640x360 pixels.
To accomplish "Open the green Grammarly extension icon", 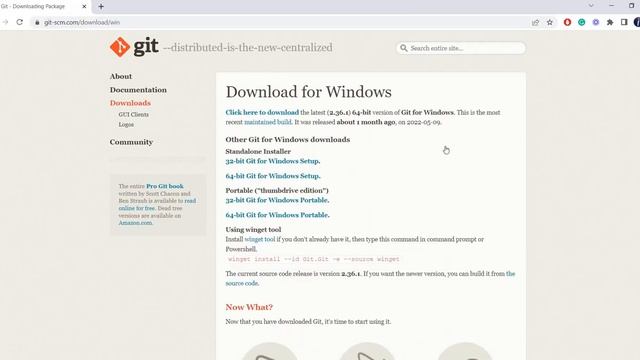I will pyautogui.click(x=582, y=22).
